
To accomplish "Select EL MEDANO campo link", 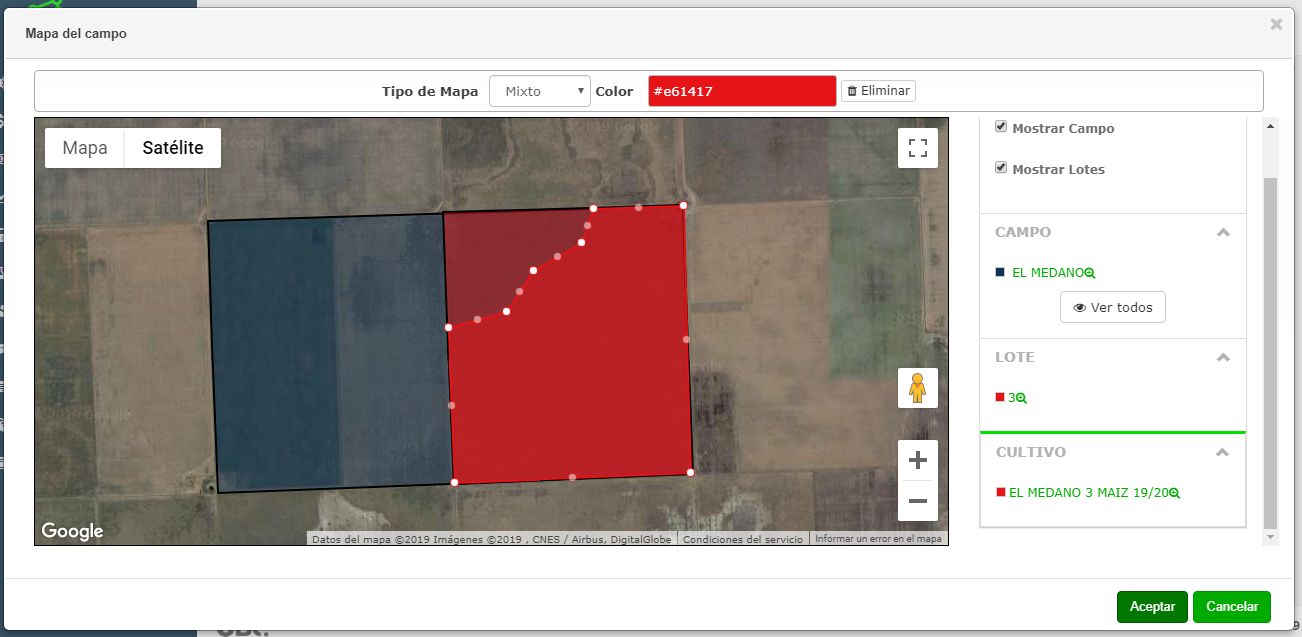I will tap(1048, 273).
